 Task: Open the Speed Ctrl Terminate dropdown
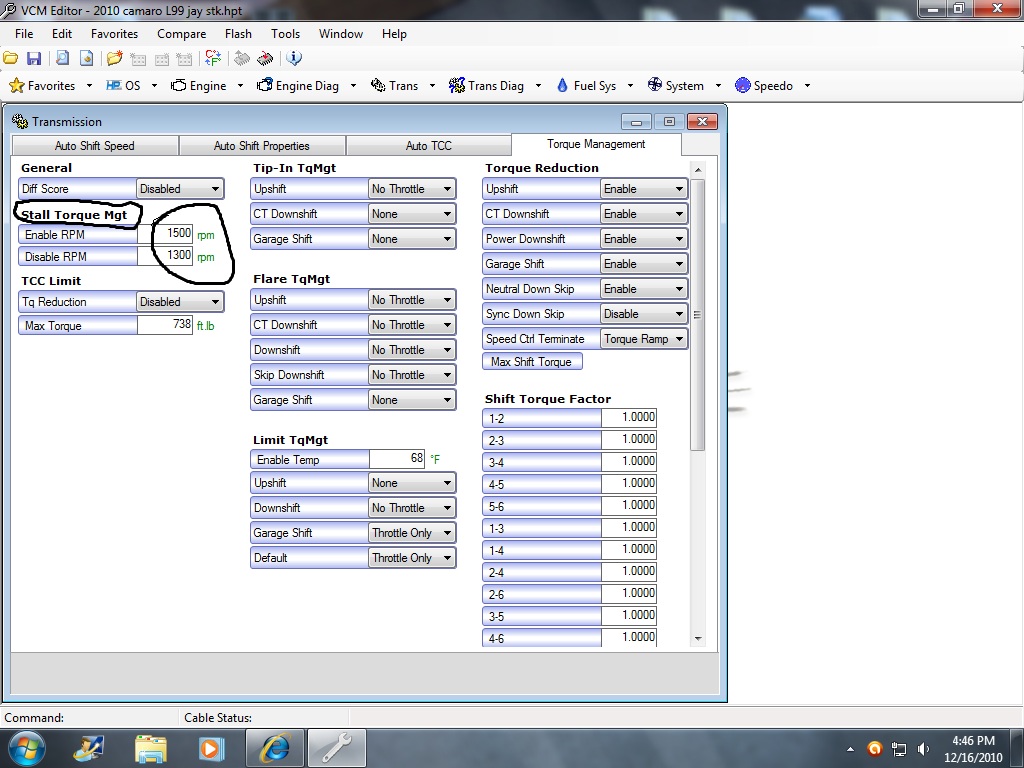tap(644, 339)
